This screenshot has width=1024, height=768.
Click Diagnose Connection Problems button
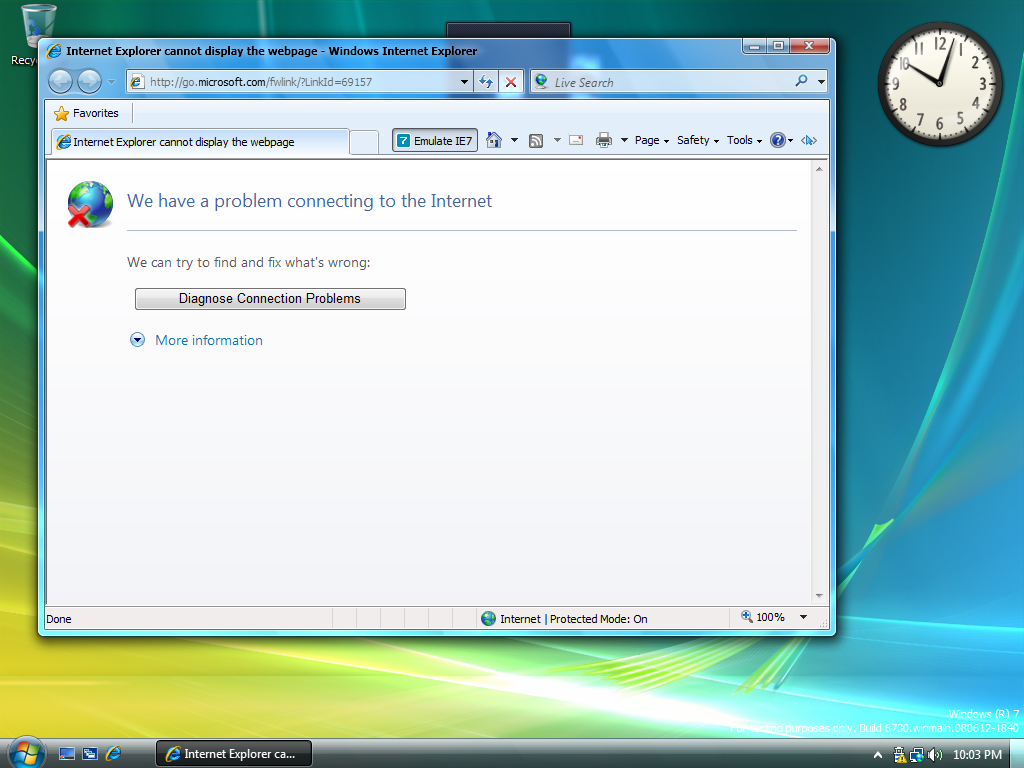click(270, 298)
